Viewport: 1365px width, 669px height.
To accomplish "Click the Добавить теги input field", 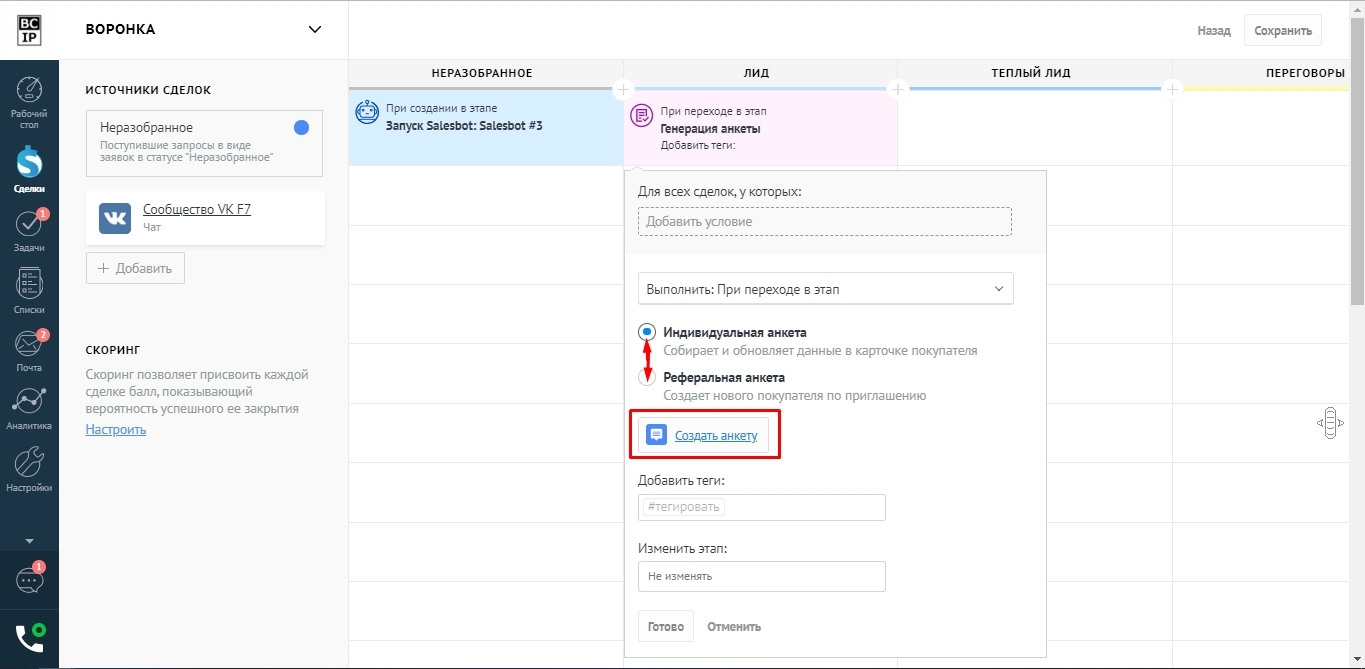I will click(761, 507).
